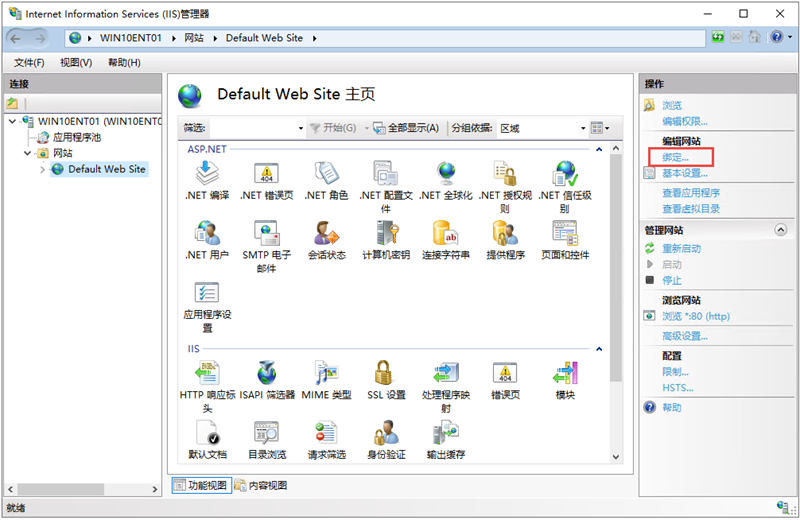Open 高级设置... link
Image resolution: width=800 pixels, height=520 pixels.
(x=685, y=336)
